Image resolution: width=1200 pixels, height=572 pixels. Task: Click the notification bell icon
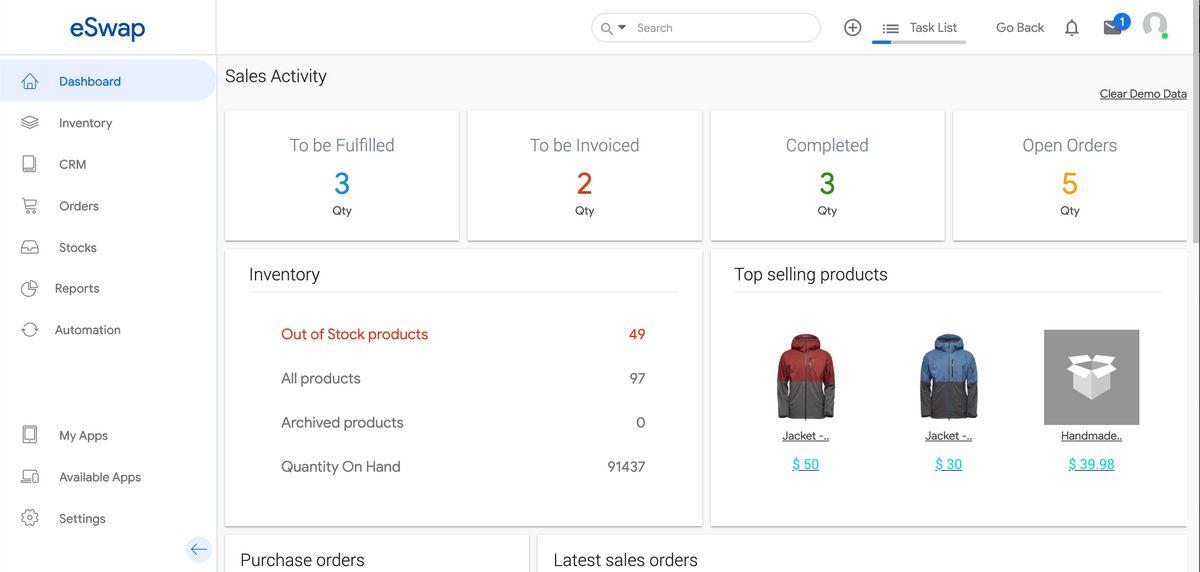[1072, 28]
